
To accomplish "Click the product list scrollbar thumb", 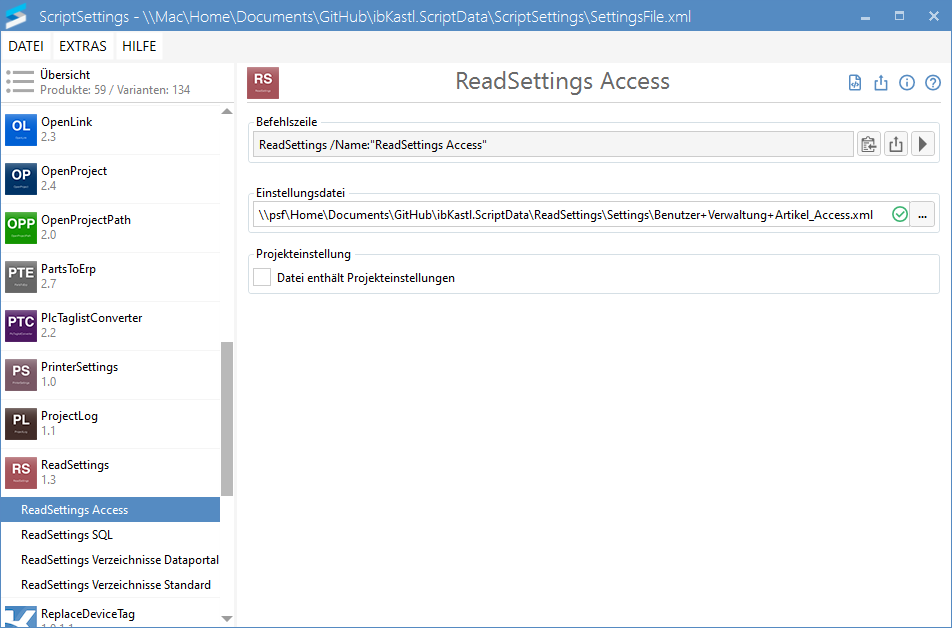I will click(227, 418).
